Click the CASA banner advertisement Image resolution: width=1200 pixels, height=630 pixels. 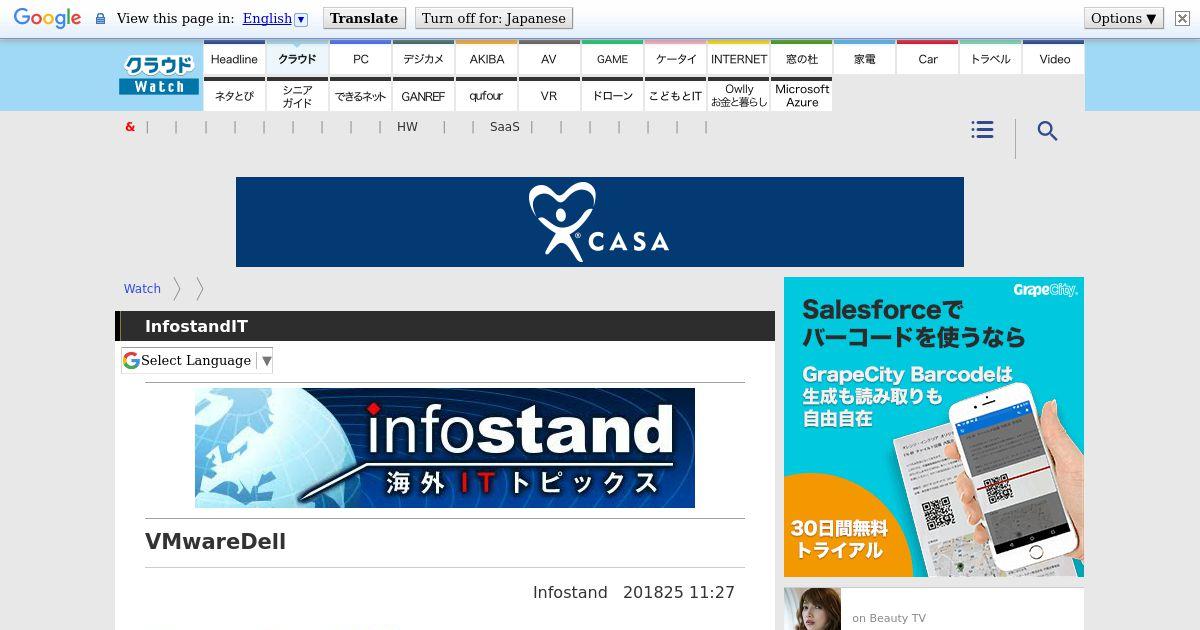click(x=600, y=222)
